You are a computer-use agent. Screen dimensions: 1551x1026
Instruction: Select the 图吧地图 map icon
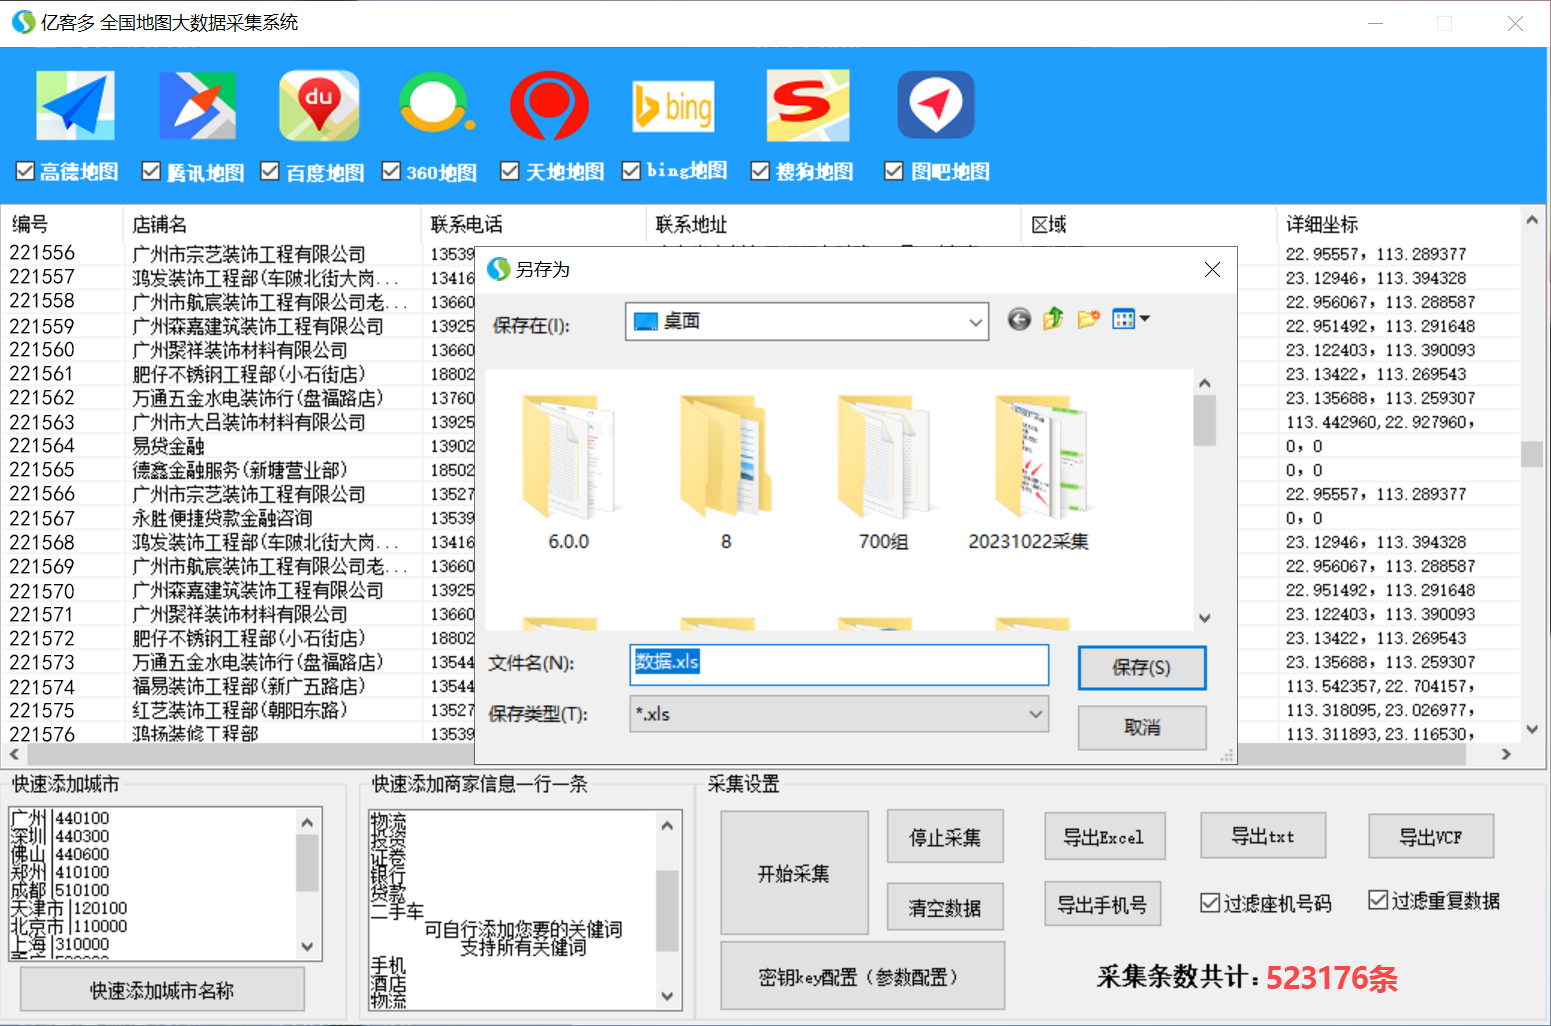coord(935,104)
